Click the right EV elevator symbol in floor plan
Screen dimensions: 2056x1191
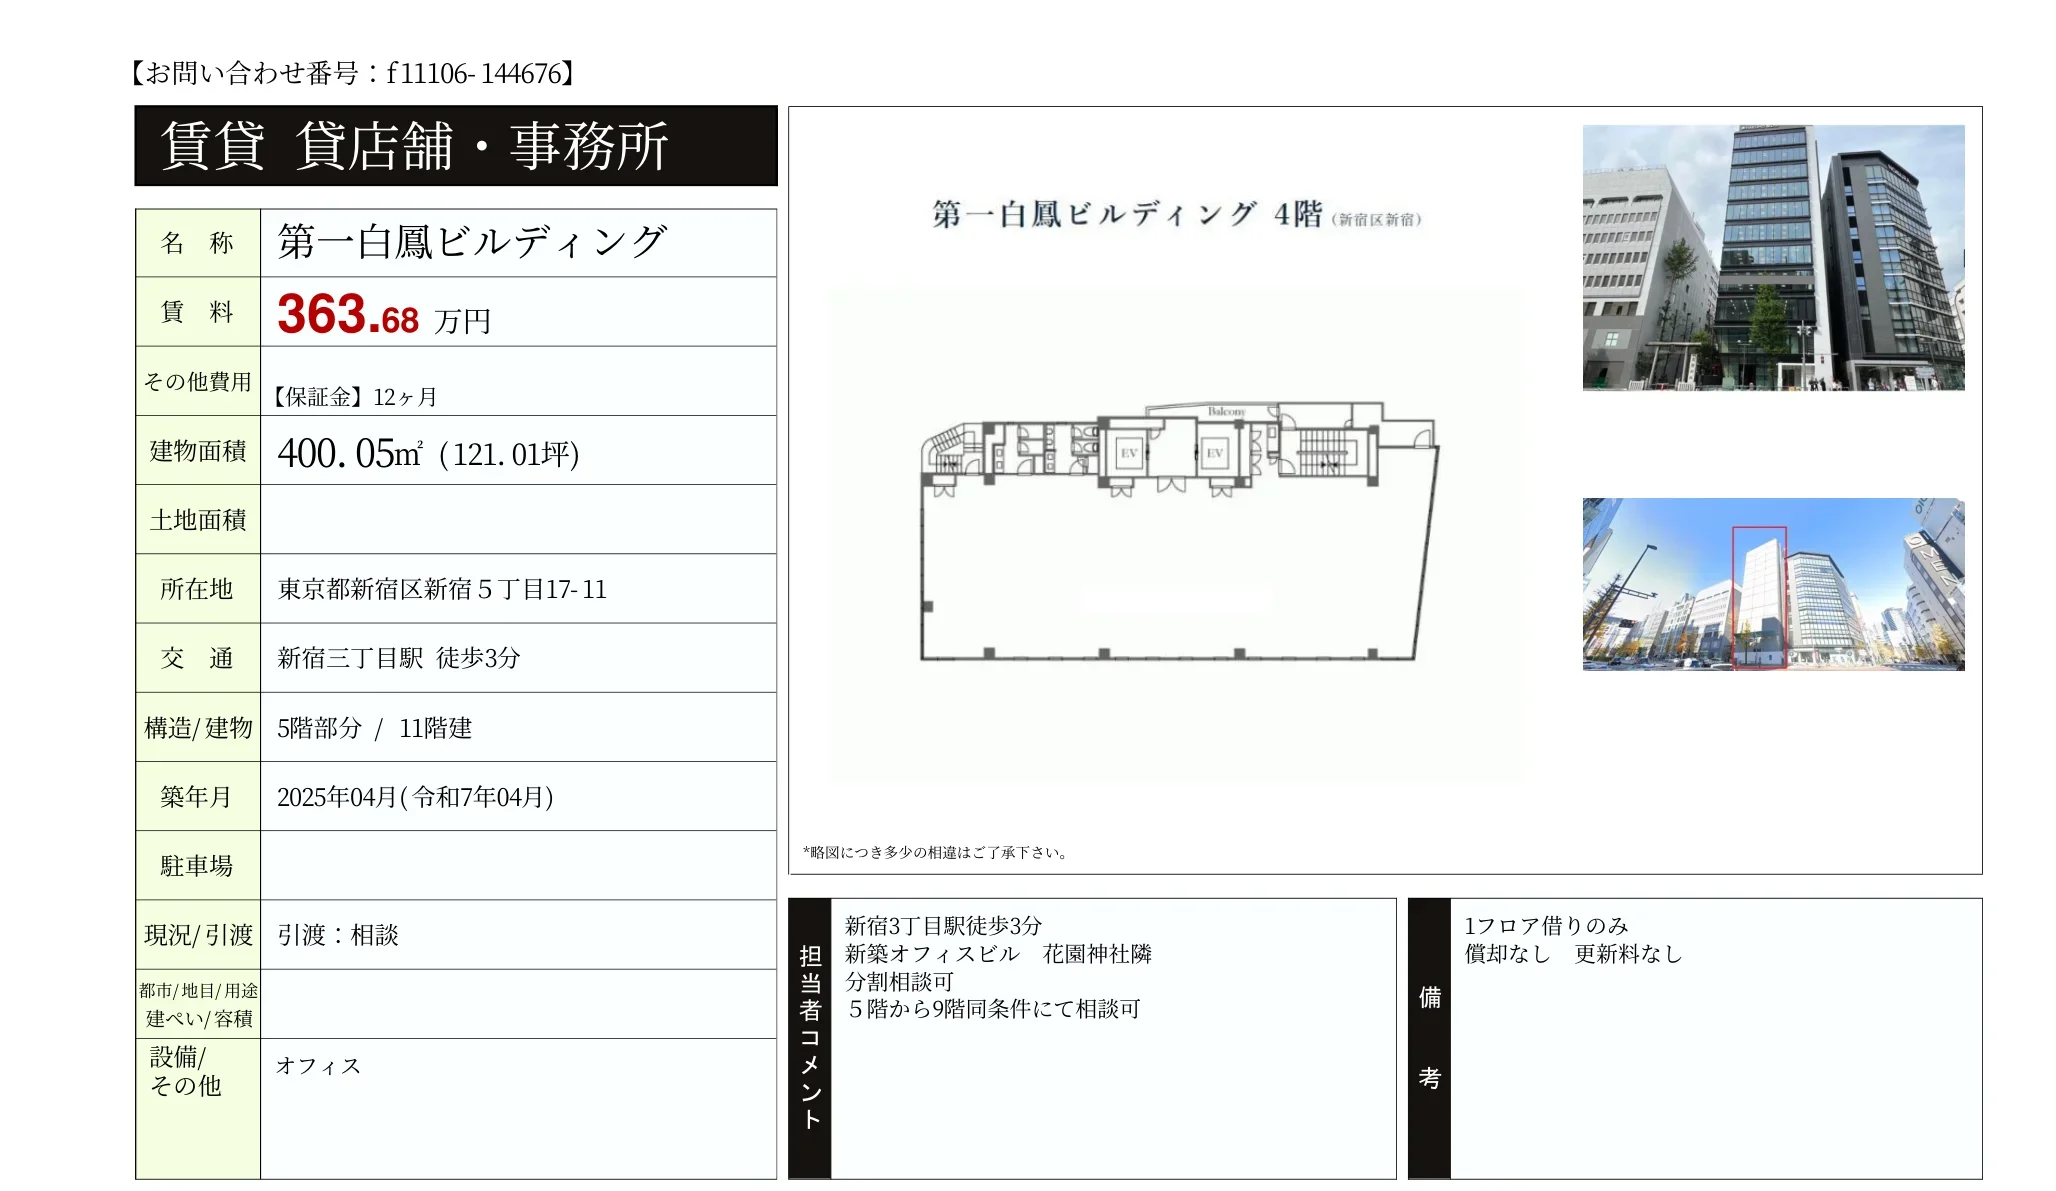click(x=1214, y=453)
